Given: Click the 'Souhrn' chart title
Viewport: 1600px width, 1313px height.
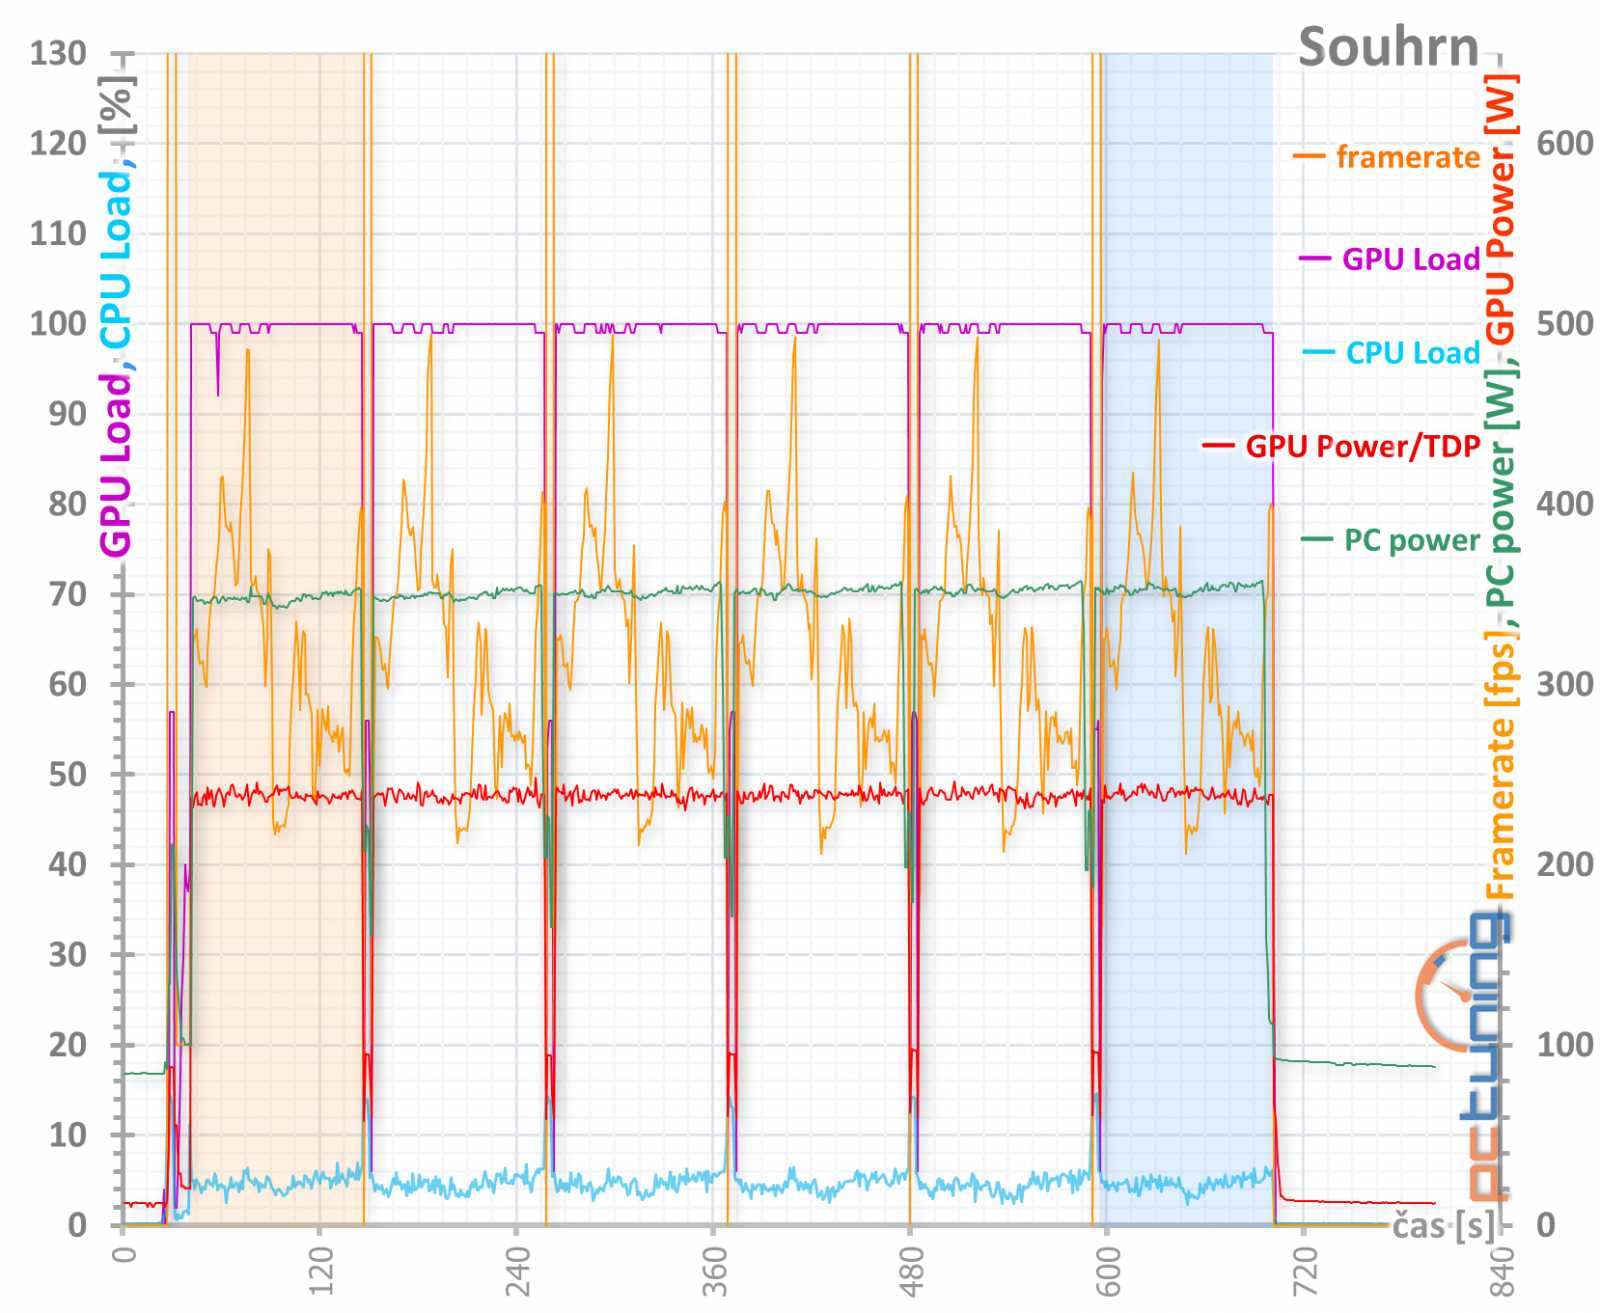Looking at the screenshot, I should 1388,47.
